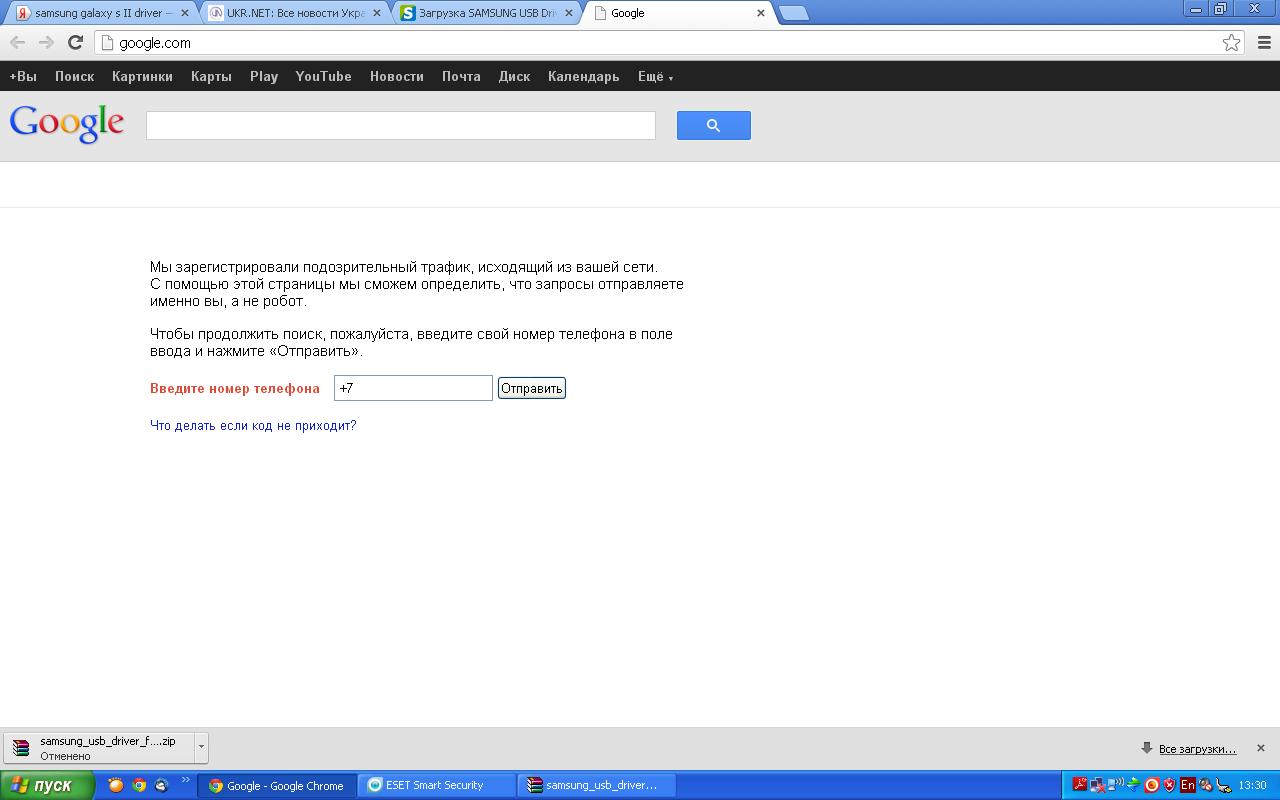The height and width of the screenshot is (800, 1280).
Task: Click the green and blue arrows tray icon
Action: [1133, 785]
